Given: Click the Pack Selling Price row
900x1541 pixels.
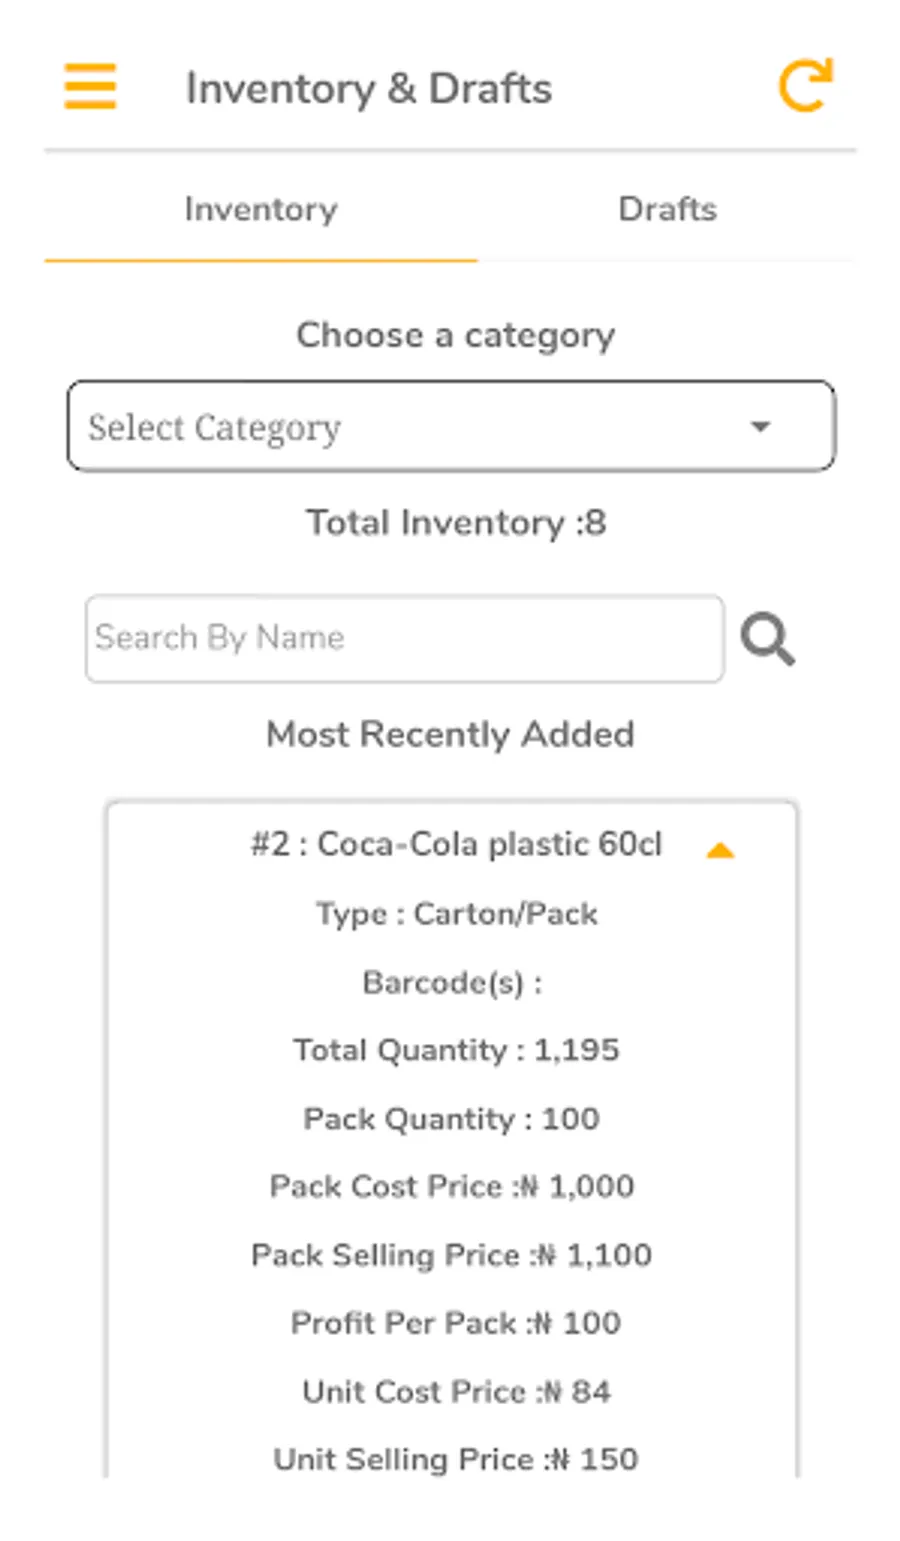Looking at the screenshot, I should tap(452, 1255).
